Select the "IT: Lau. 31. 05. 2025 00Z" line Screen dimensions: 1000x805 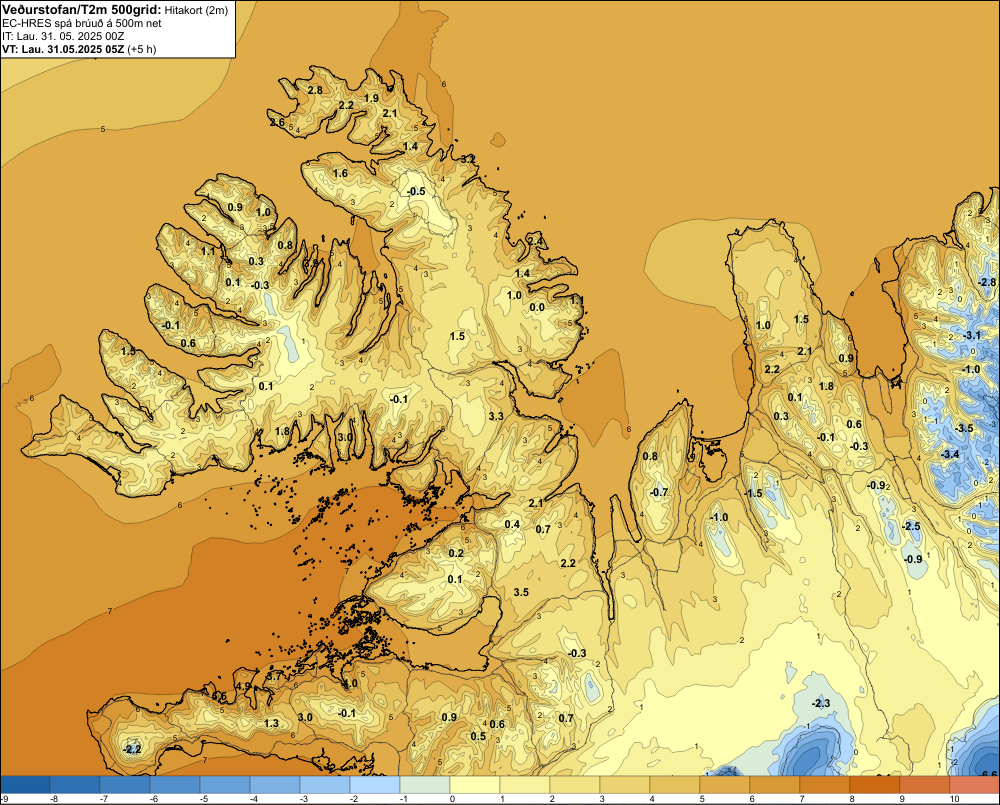(x=62, y=36)
